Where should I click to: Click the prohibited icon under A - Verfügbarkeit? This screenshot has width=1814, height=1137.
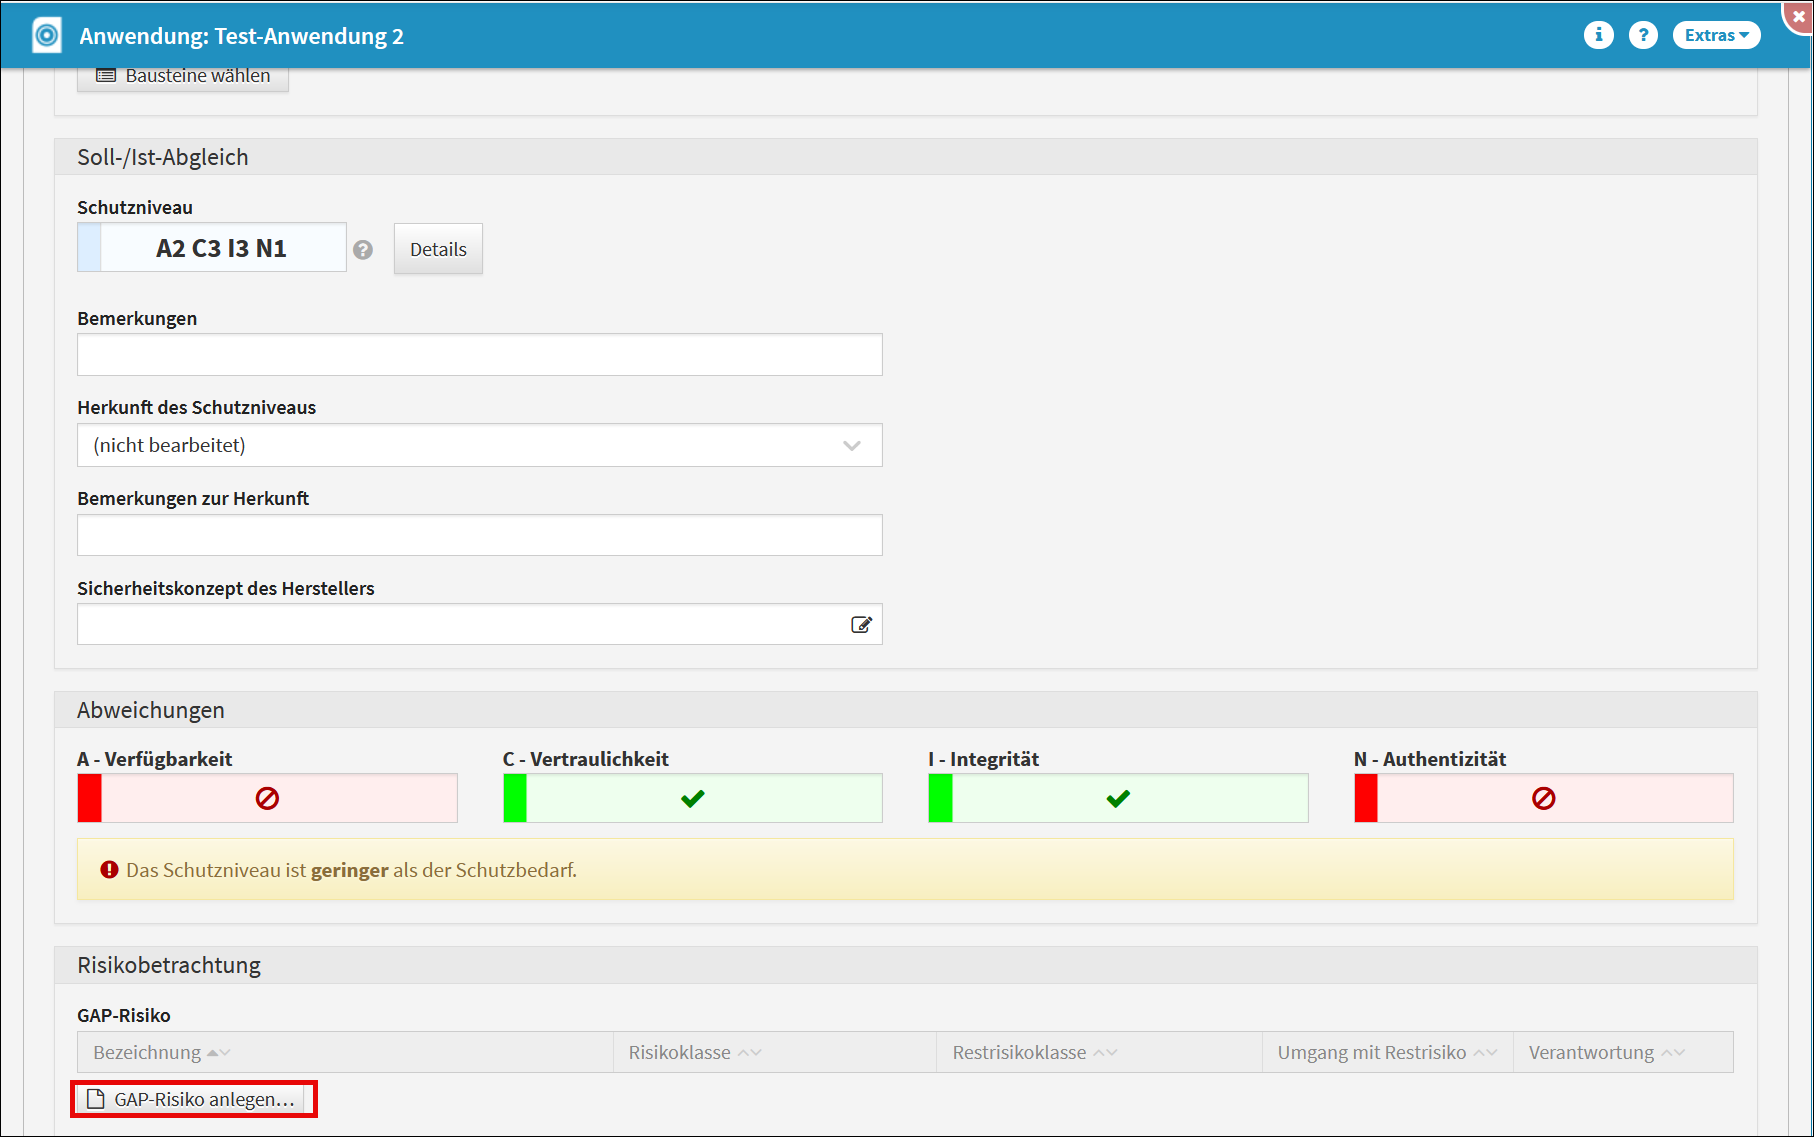tap(267, 798)
